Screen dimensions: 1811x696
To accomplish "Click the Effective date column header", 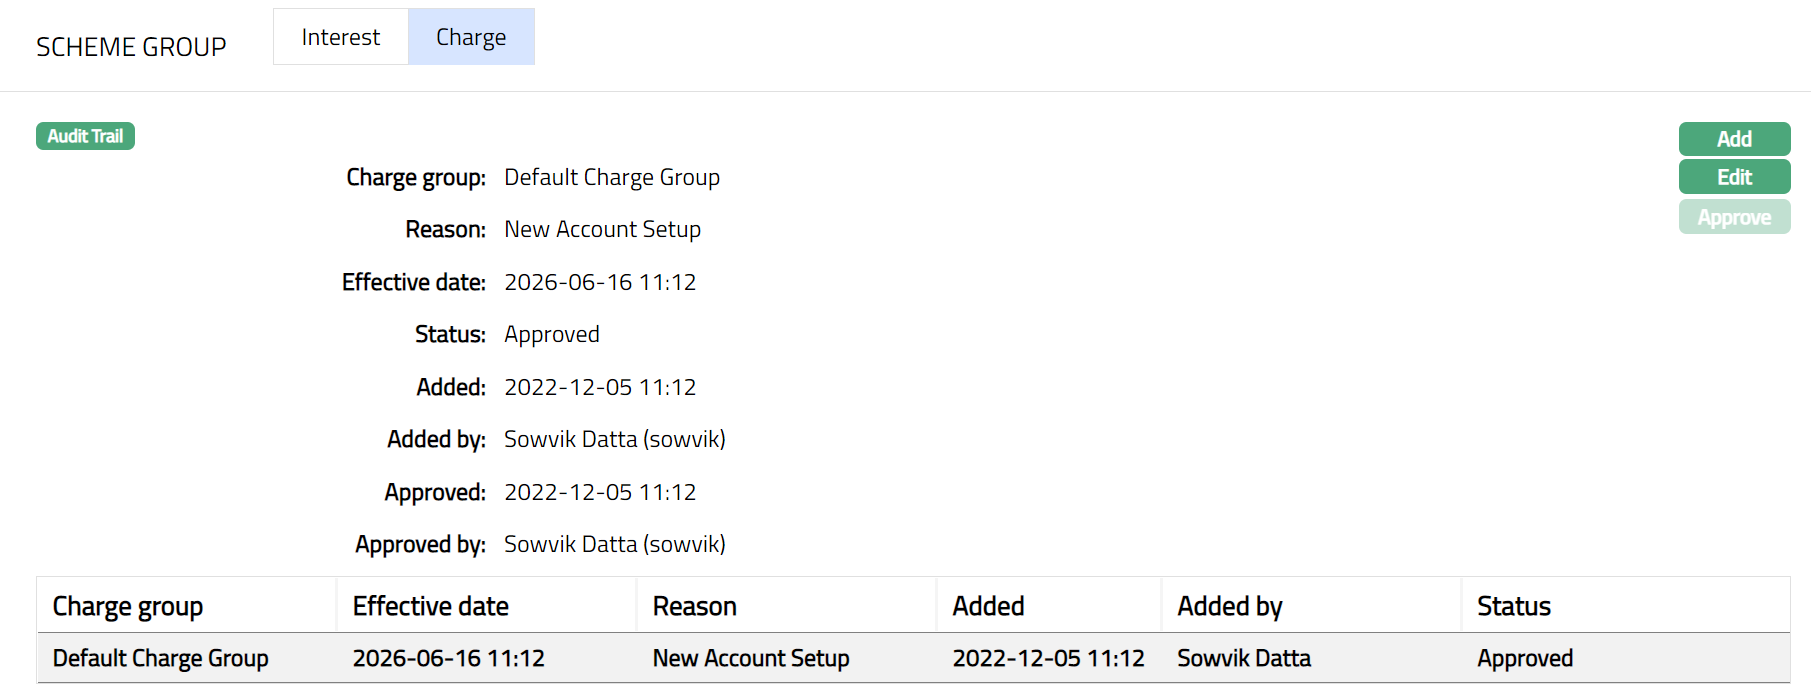I will click(x=430, y=606).
